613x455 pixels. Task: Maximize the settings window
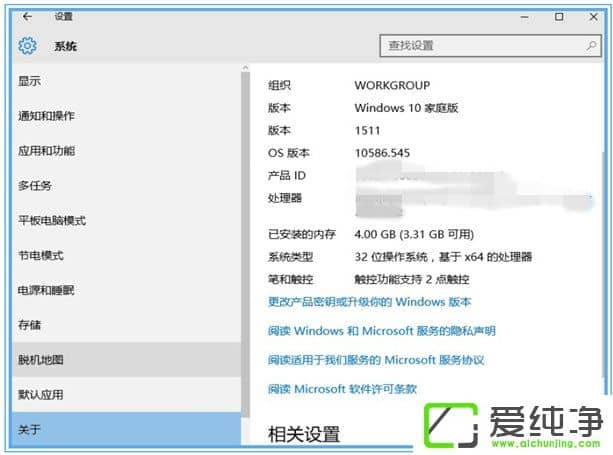(x=559, y=17)
